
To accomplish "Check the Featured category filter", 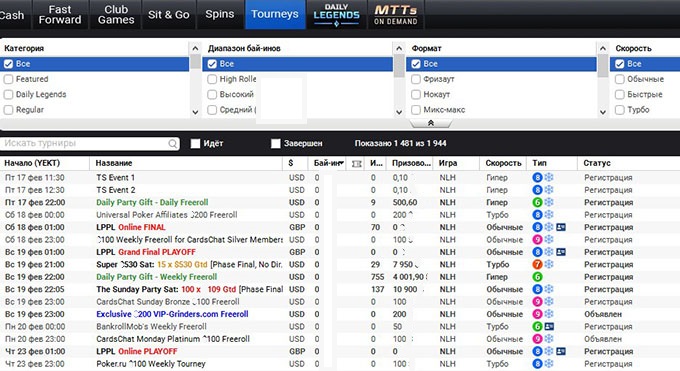I will [x=8, y=79].
